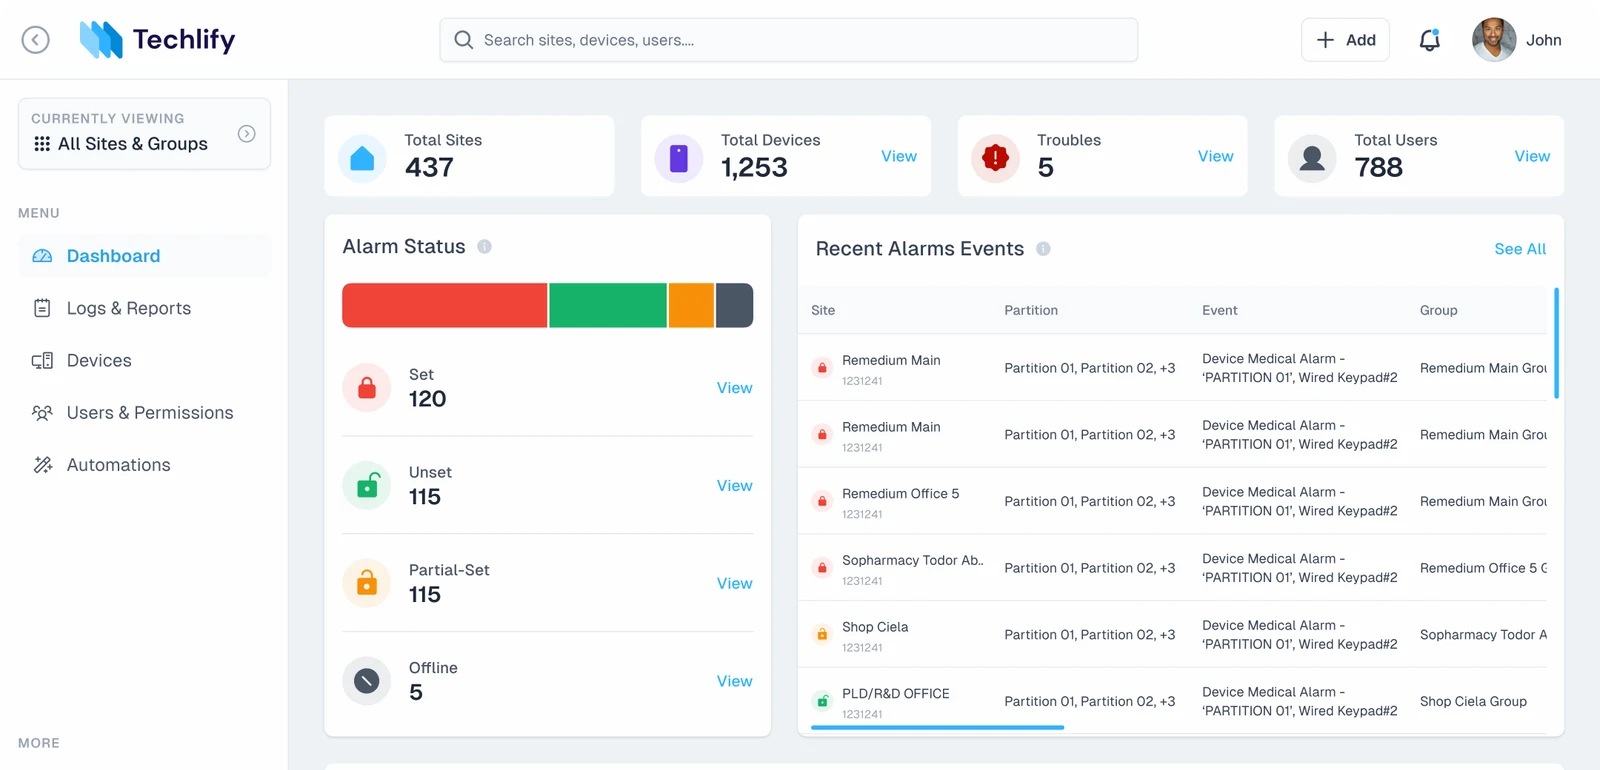Screen dimensions: 1600x770
Task: Click the Remedium Office 5 group cell
Action: (1483, 568)
